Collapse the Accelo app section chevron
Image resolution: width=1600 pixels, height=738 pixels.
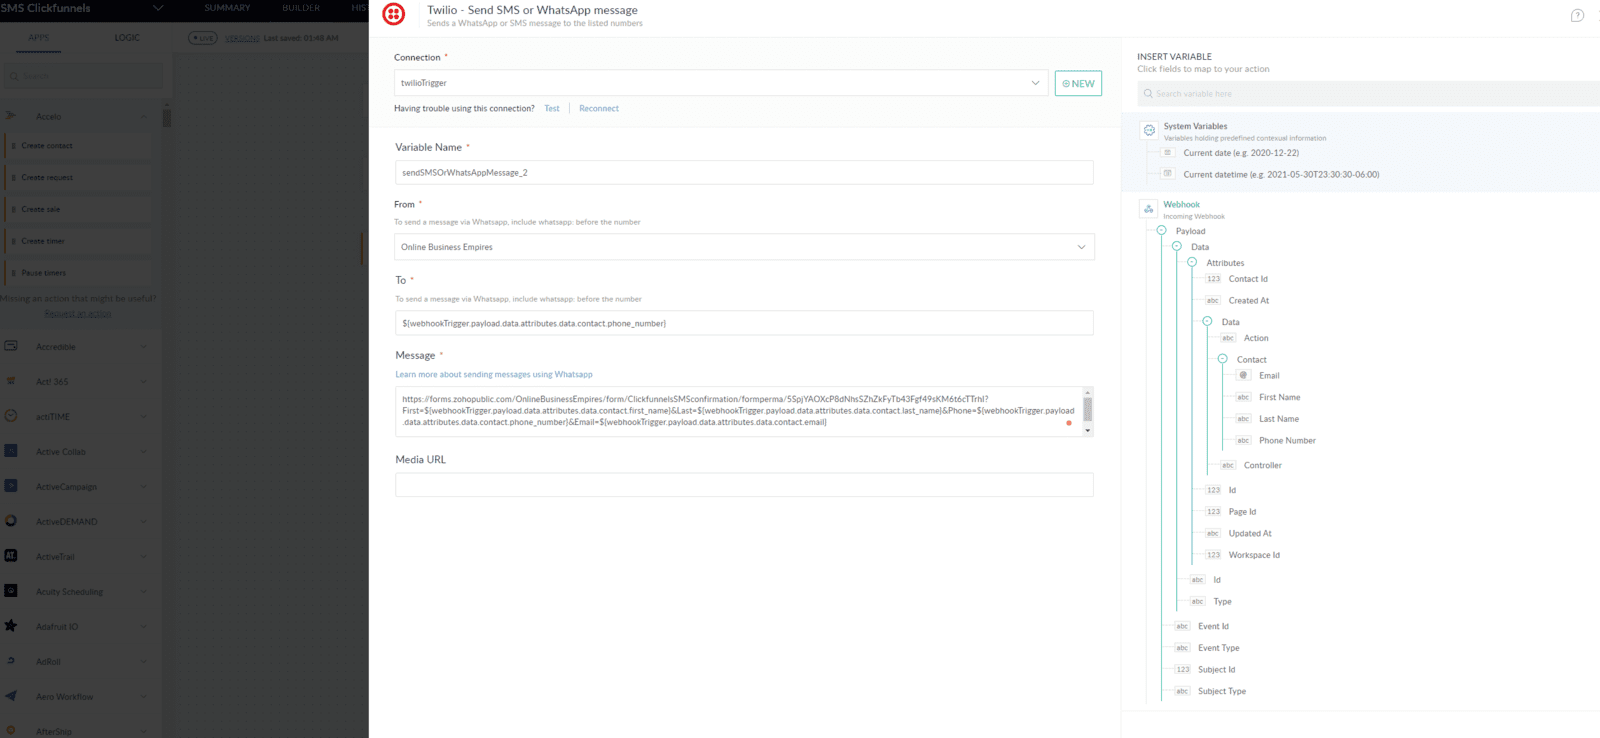click(x=144, y=117)
